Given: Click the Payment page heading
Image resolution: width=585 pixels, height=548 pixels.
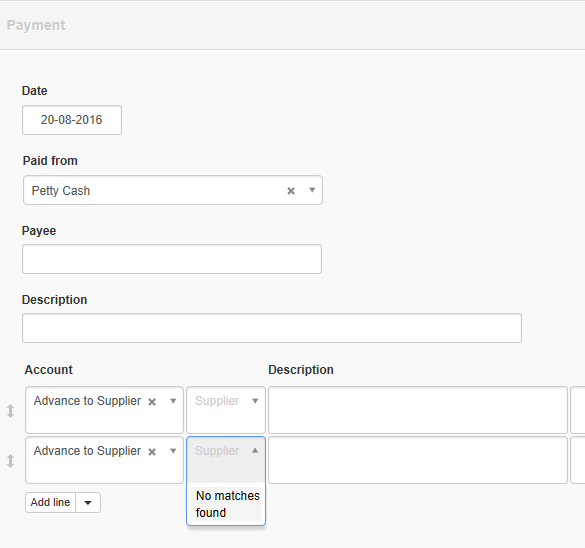Looking at the screenshot, I should point(36,25).
